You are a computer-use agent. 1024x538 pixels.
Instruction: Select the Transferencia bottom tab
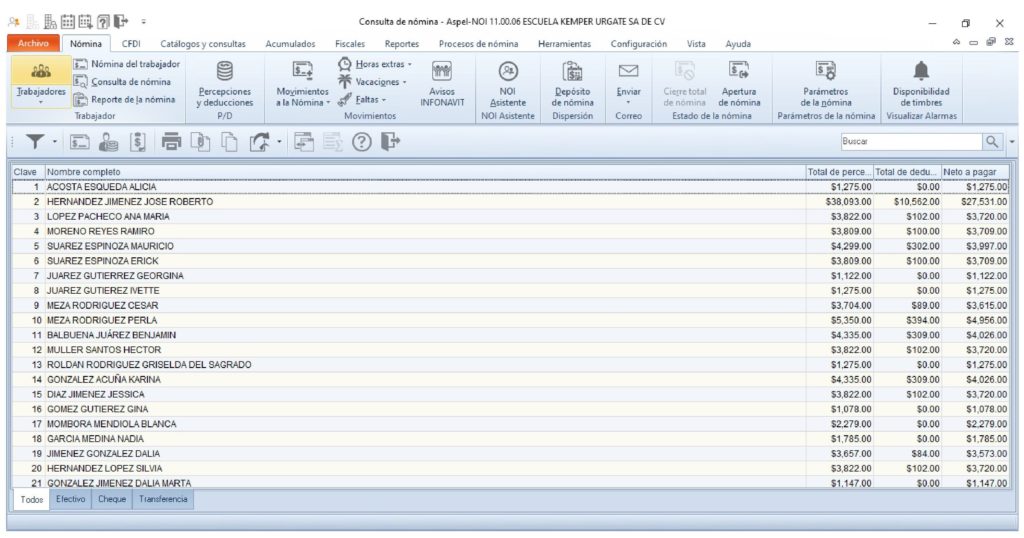pyautogui.click(x=163, y=499)
